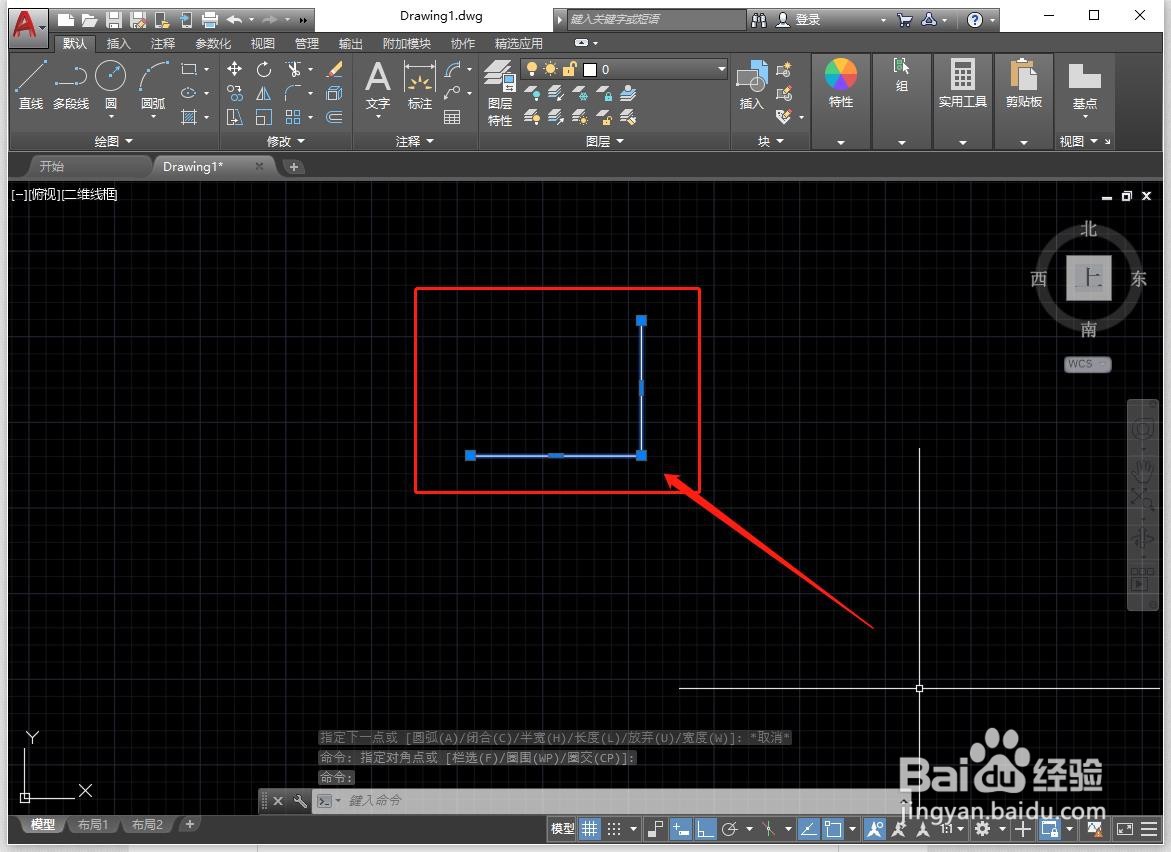Click the Save icon in quick access toolbar

(114, 20)
